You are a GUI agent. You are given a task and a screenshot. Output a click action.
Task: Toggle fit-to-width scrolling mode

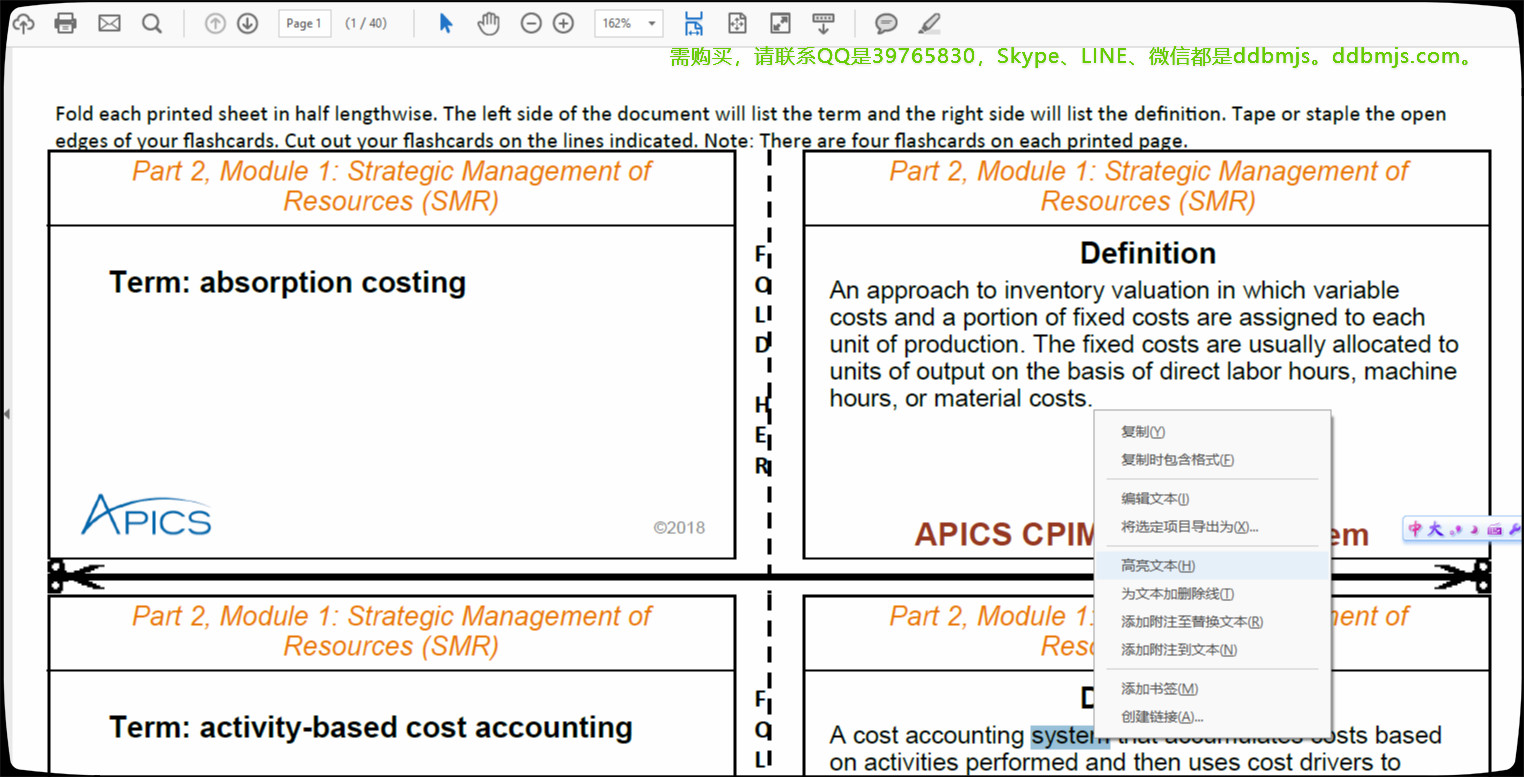click(x=694, y=23)
